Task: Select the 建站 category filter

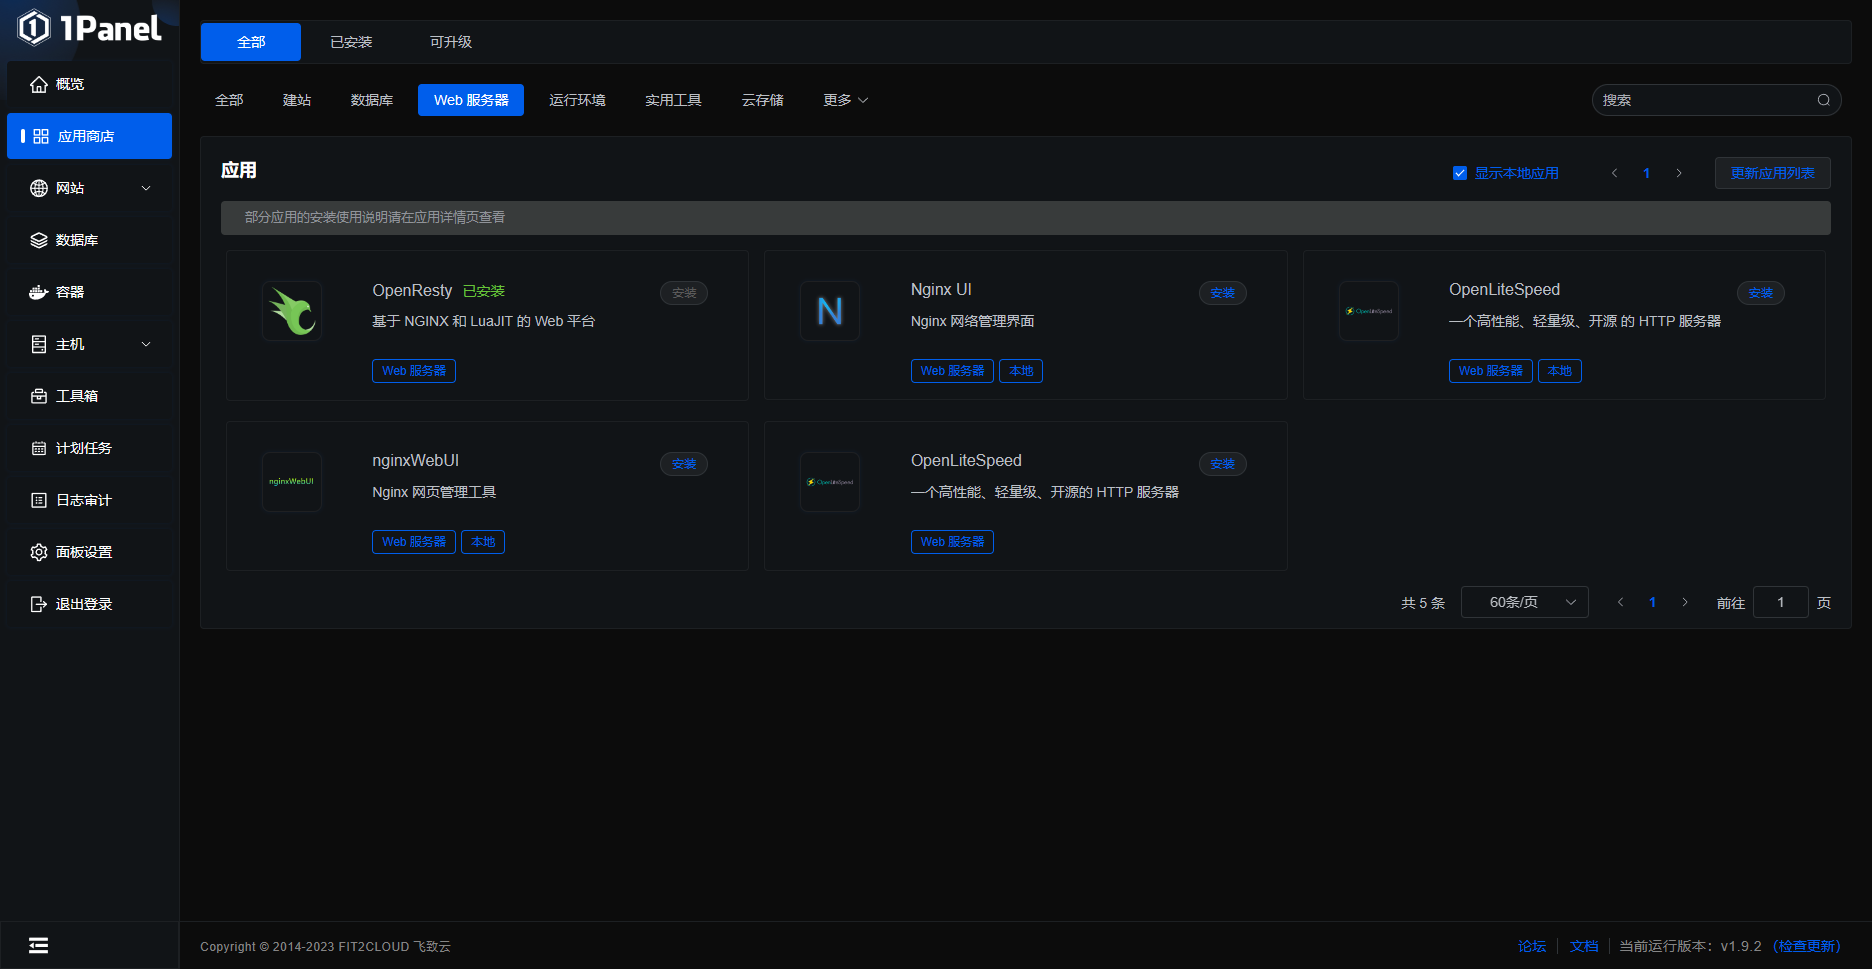Action: 297,100
